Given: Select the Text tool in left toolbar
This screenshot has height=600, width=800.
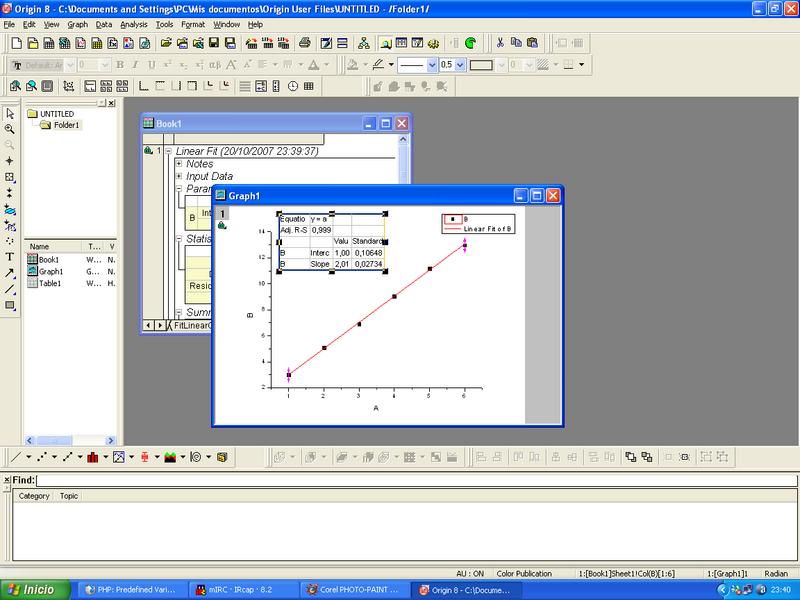Looking at the screenshot, I should tap(10, 257).
